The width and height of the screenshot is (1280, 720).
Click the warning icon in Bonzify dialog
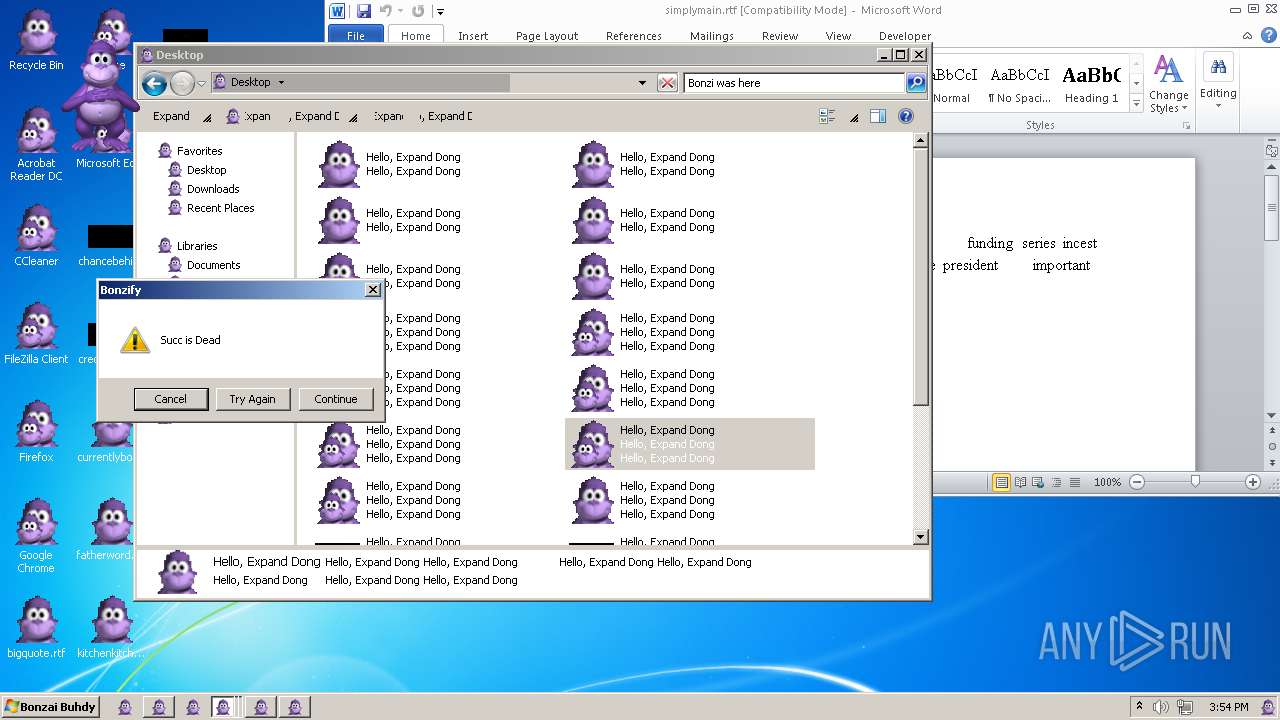tap(135, 340)
